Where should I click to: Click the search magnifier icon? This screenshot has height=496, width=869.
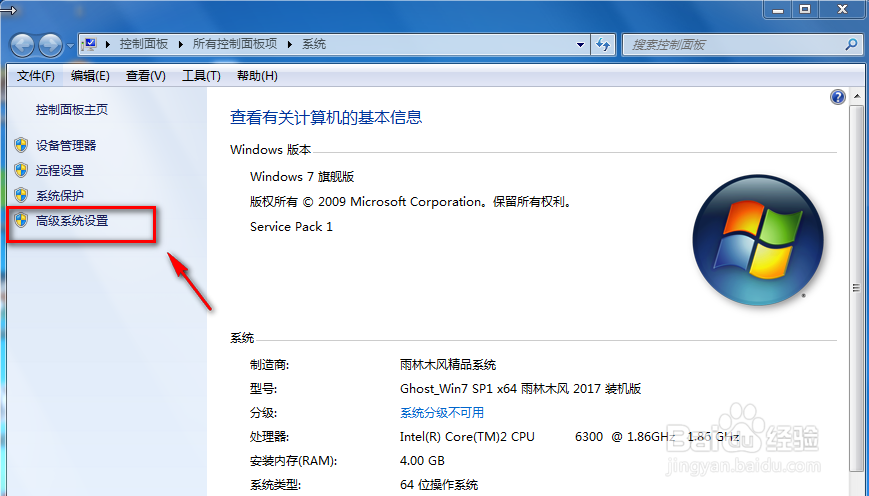[x=851, y=44]
